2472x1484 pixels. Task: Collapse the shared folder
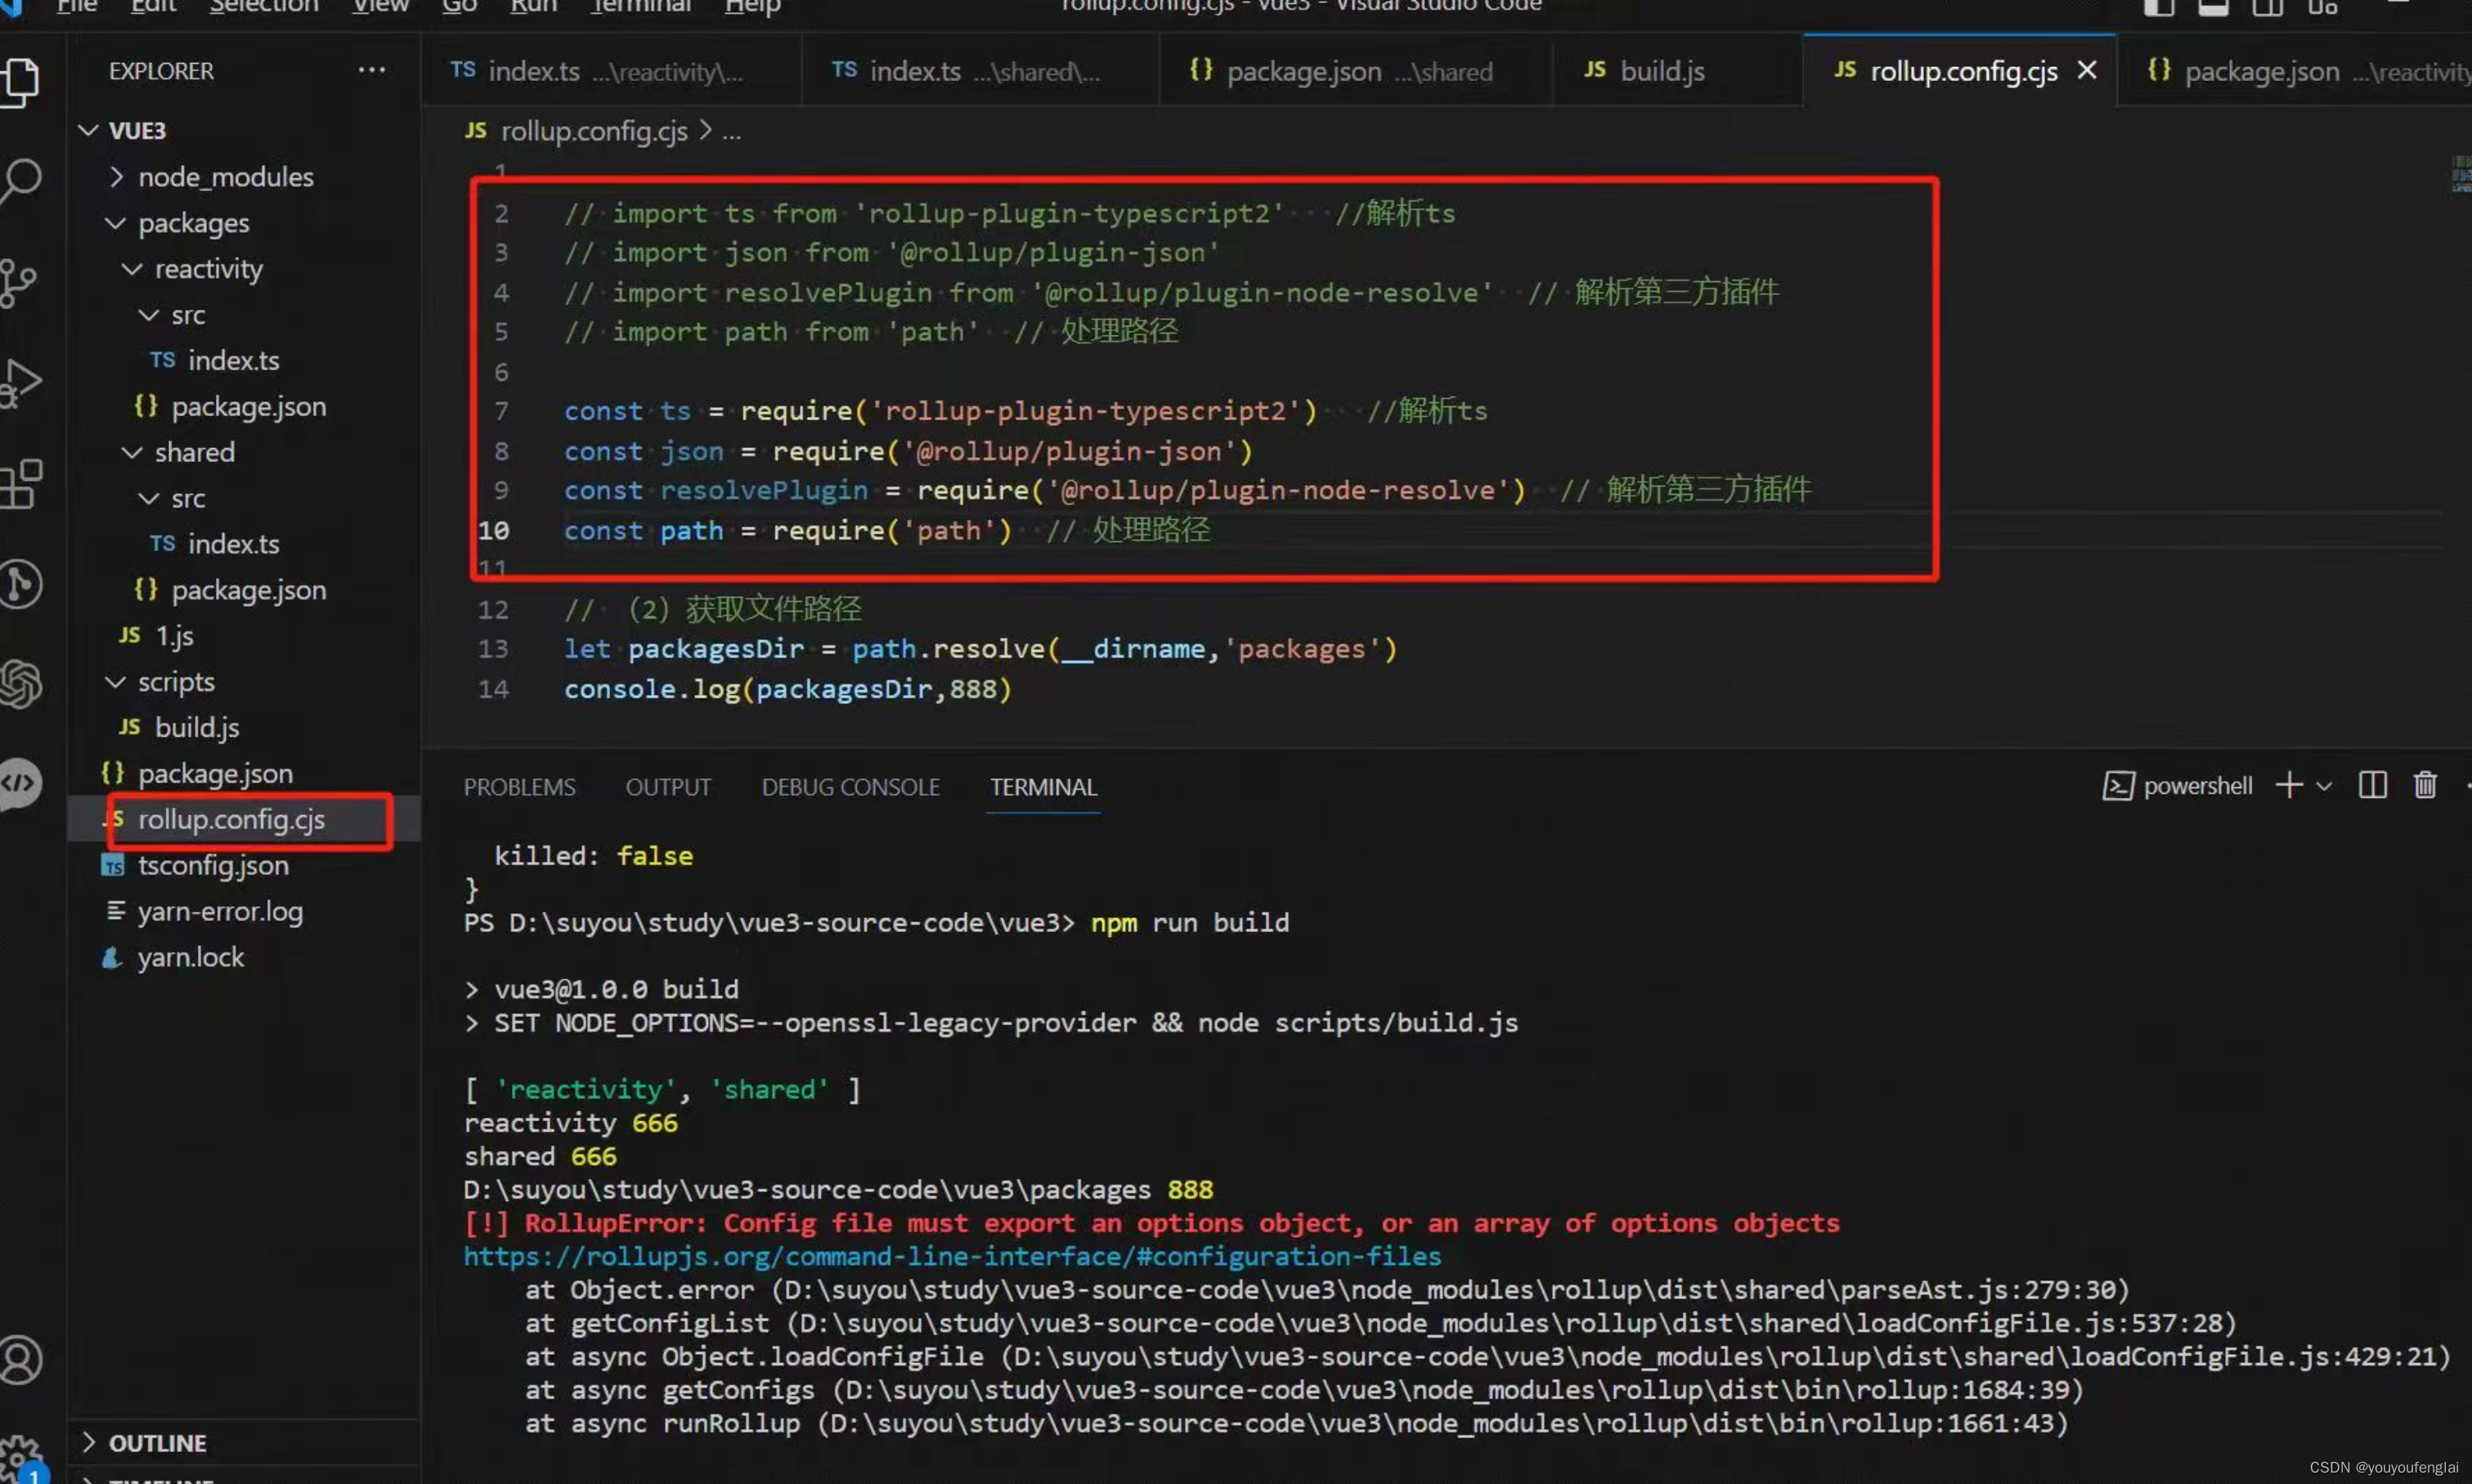(x=132, y=452)
